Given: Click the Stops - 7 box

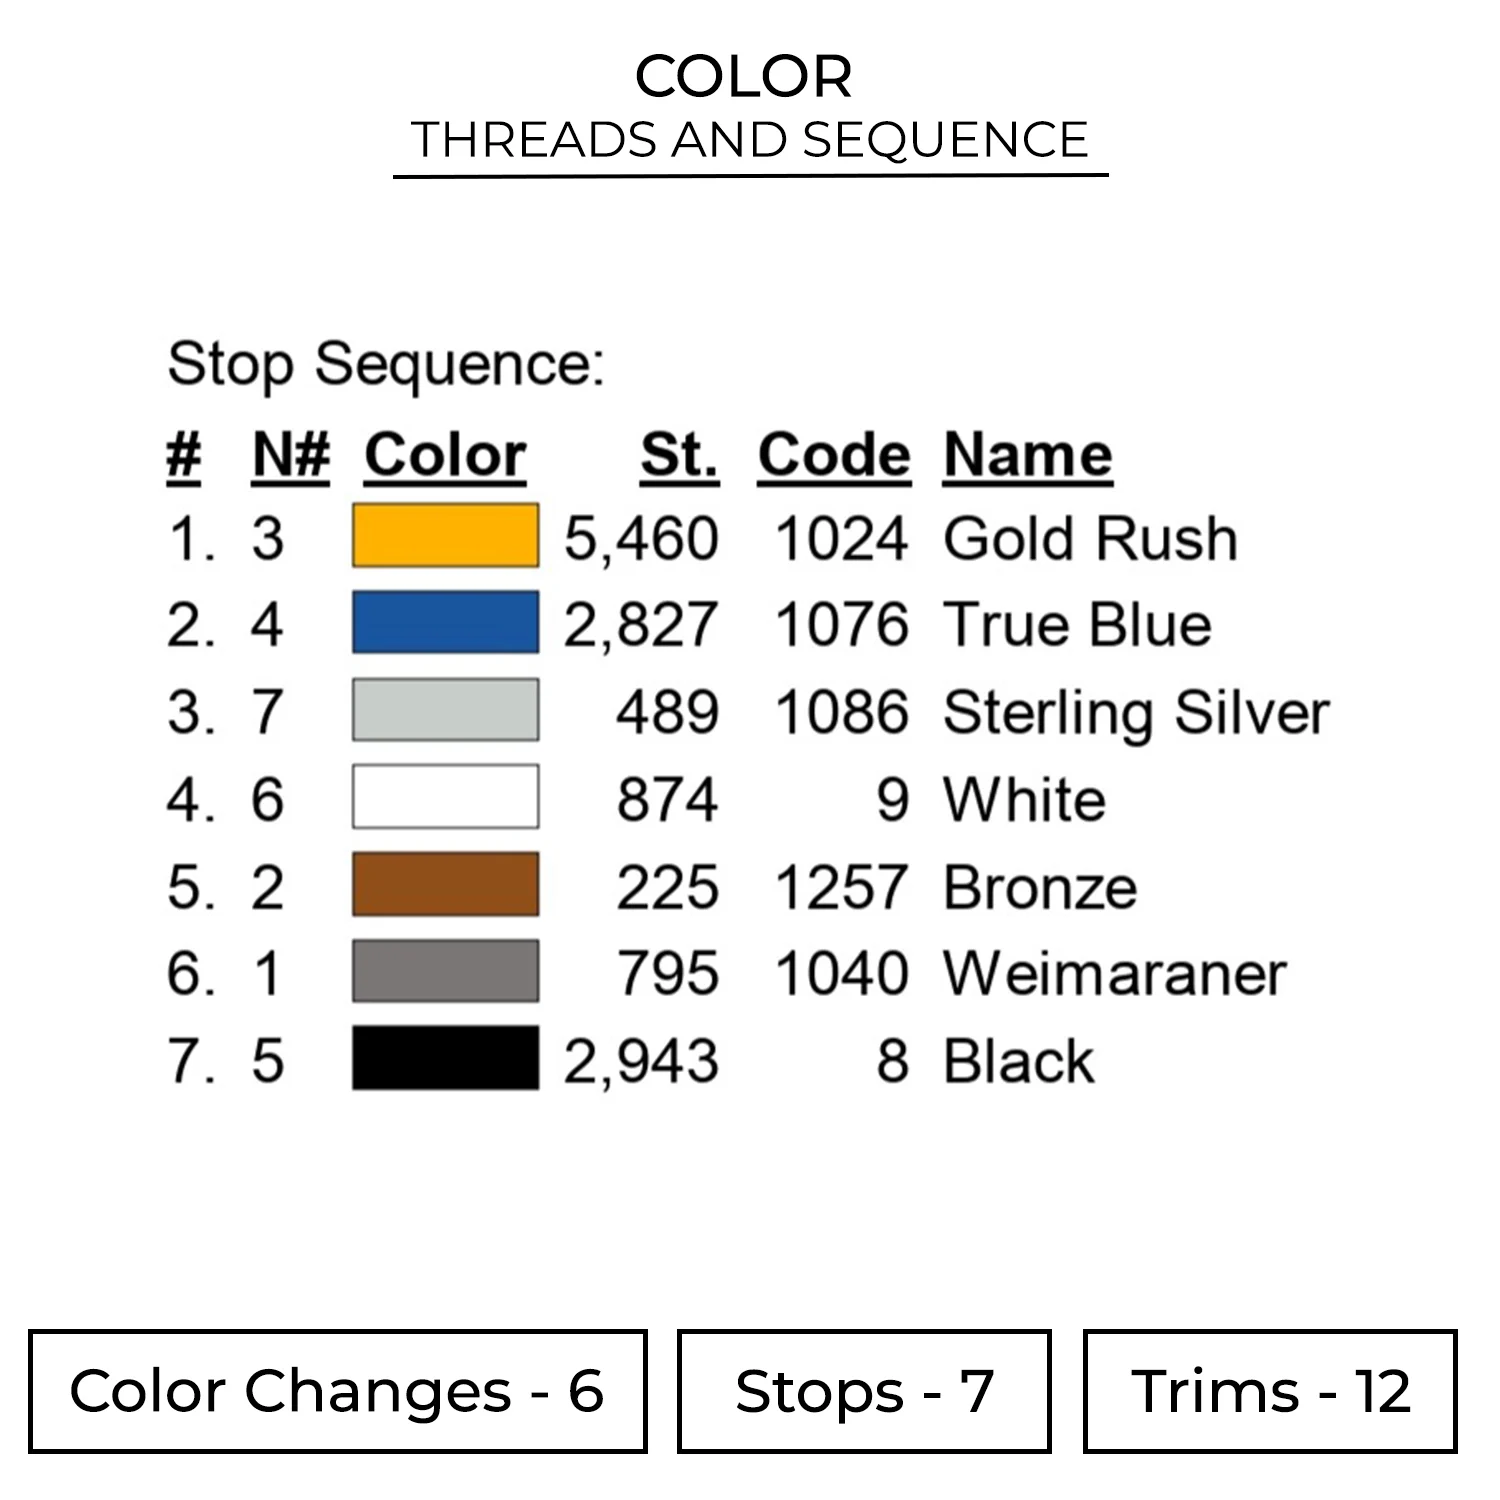Looking at the screenshot, I should point(864,1391).
